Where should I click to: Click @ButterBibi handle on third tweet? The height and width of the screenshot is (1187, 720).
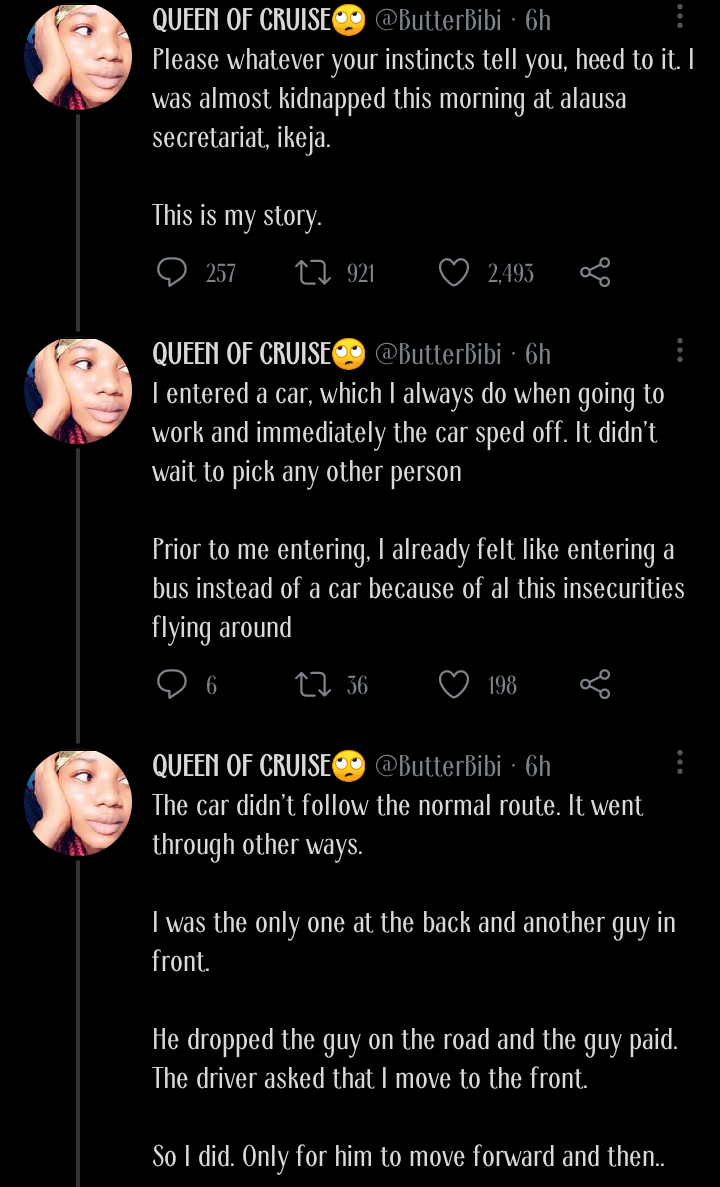tap(438, 766)
